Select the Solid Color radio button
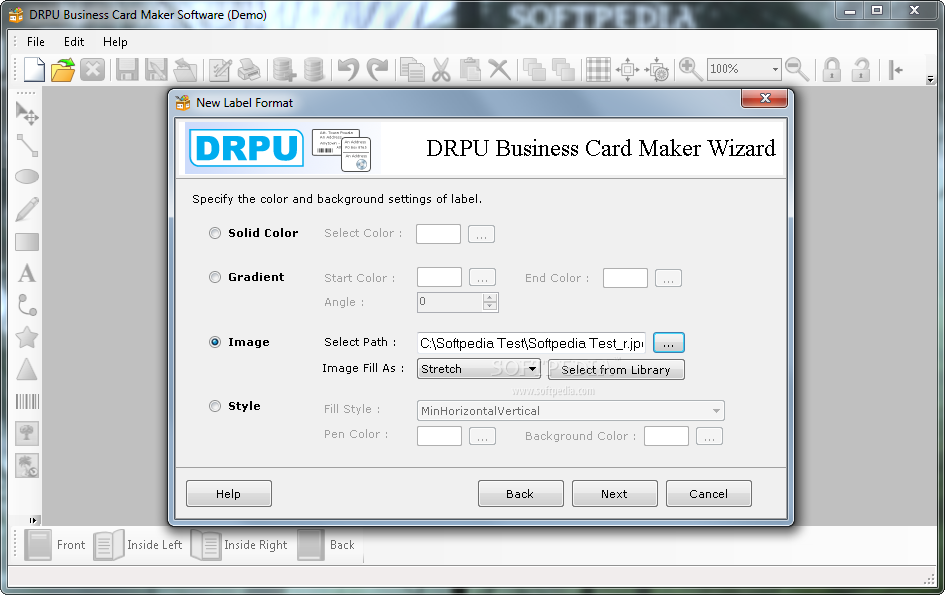Image resolution: width=945 pixels, height=595 pixels. (215, 233)
